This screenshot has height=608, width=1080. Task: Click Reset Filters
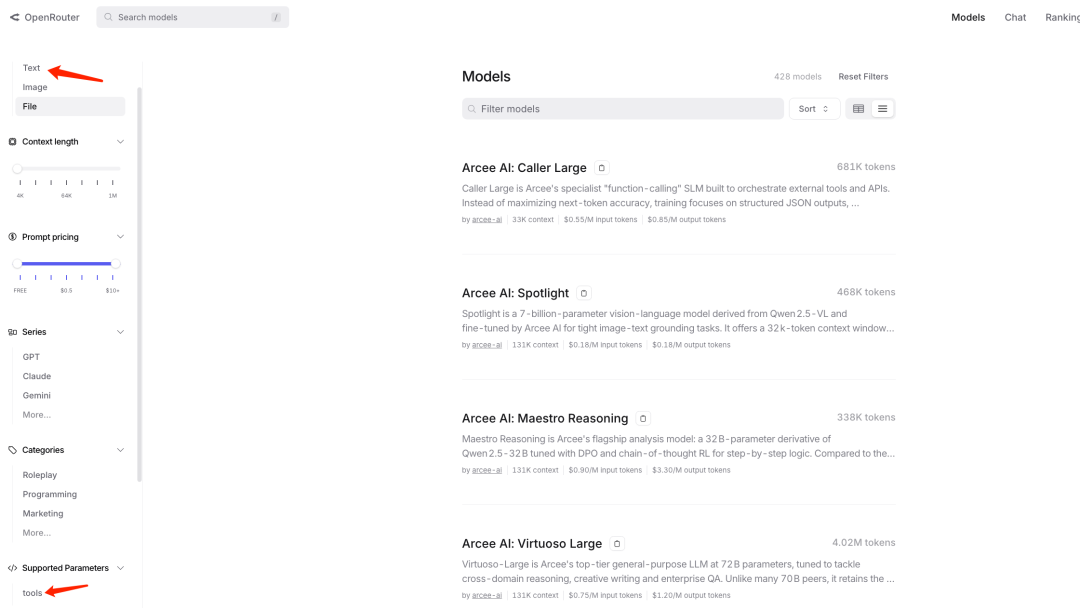tap(863, 76)
